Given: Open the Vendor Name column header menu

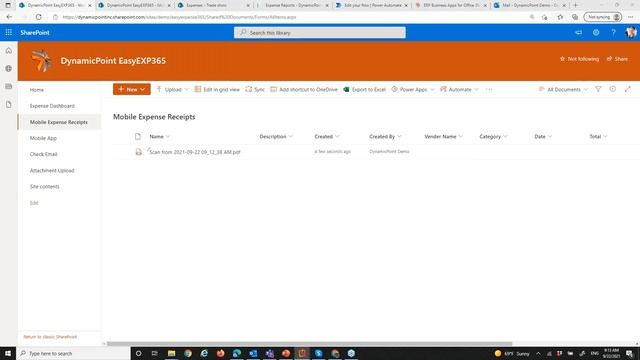Looking at the screenshot, I should (x=443, y=136).
